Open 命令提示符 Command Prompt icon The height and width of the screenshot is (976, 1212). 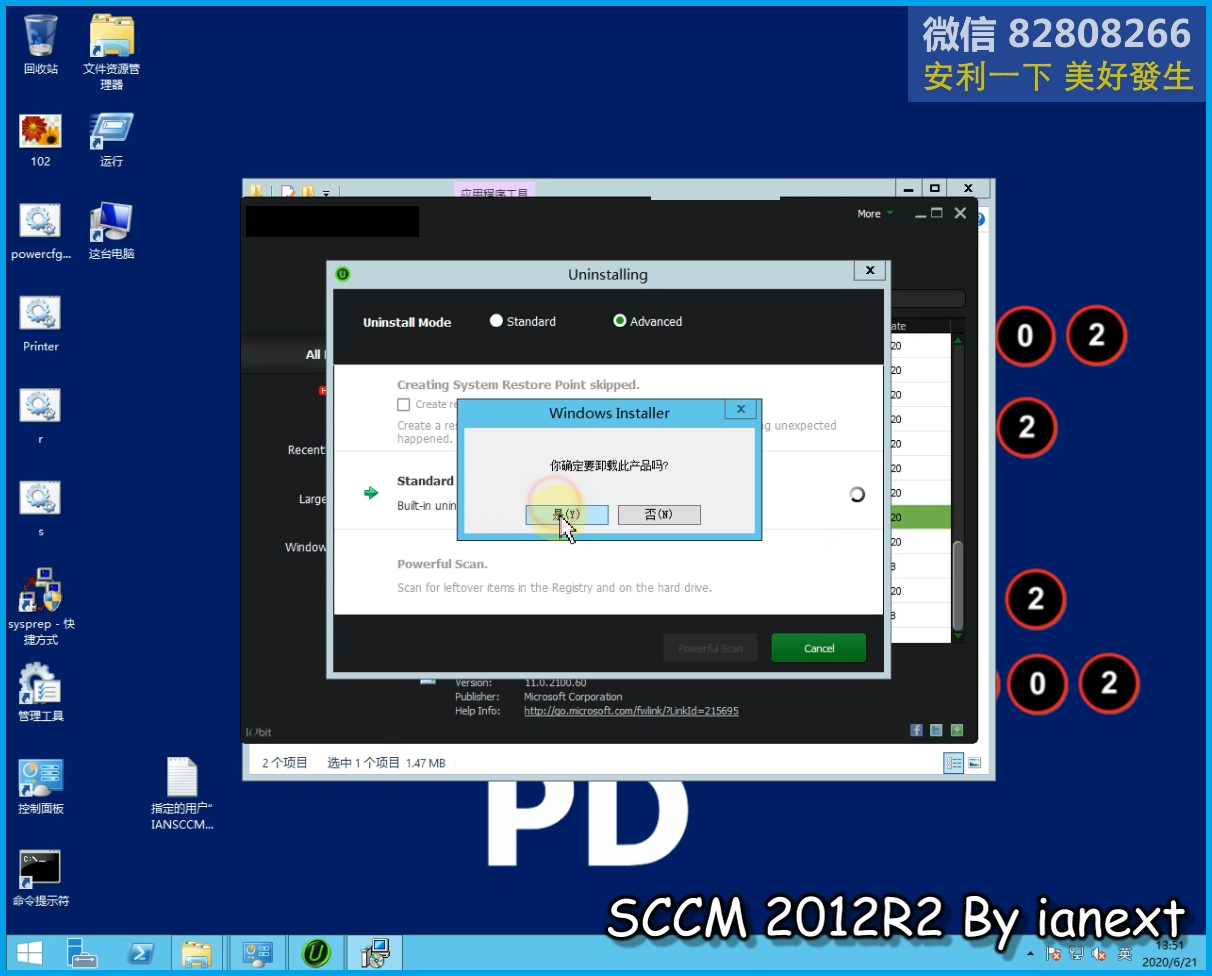pyautogui.click(x=41, y=879)
